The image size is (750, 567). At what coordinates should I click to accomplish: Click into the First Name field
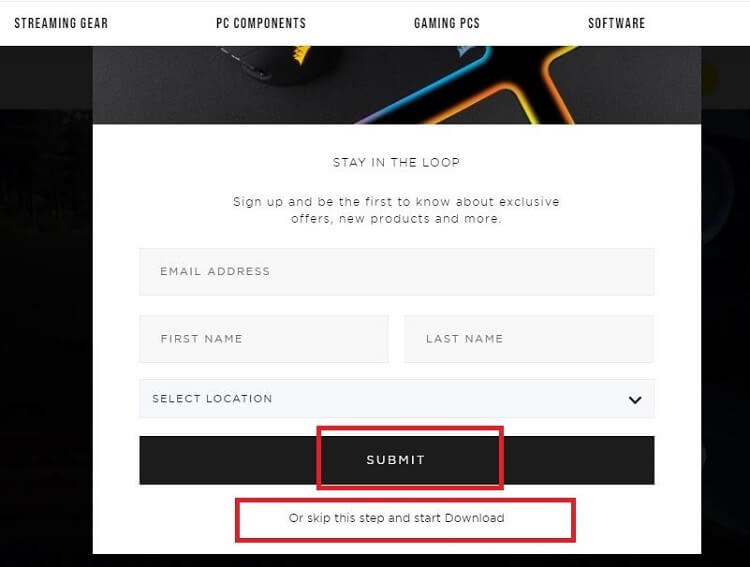(263, 339)
